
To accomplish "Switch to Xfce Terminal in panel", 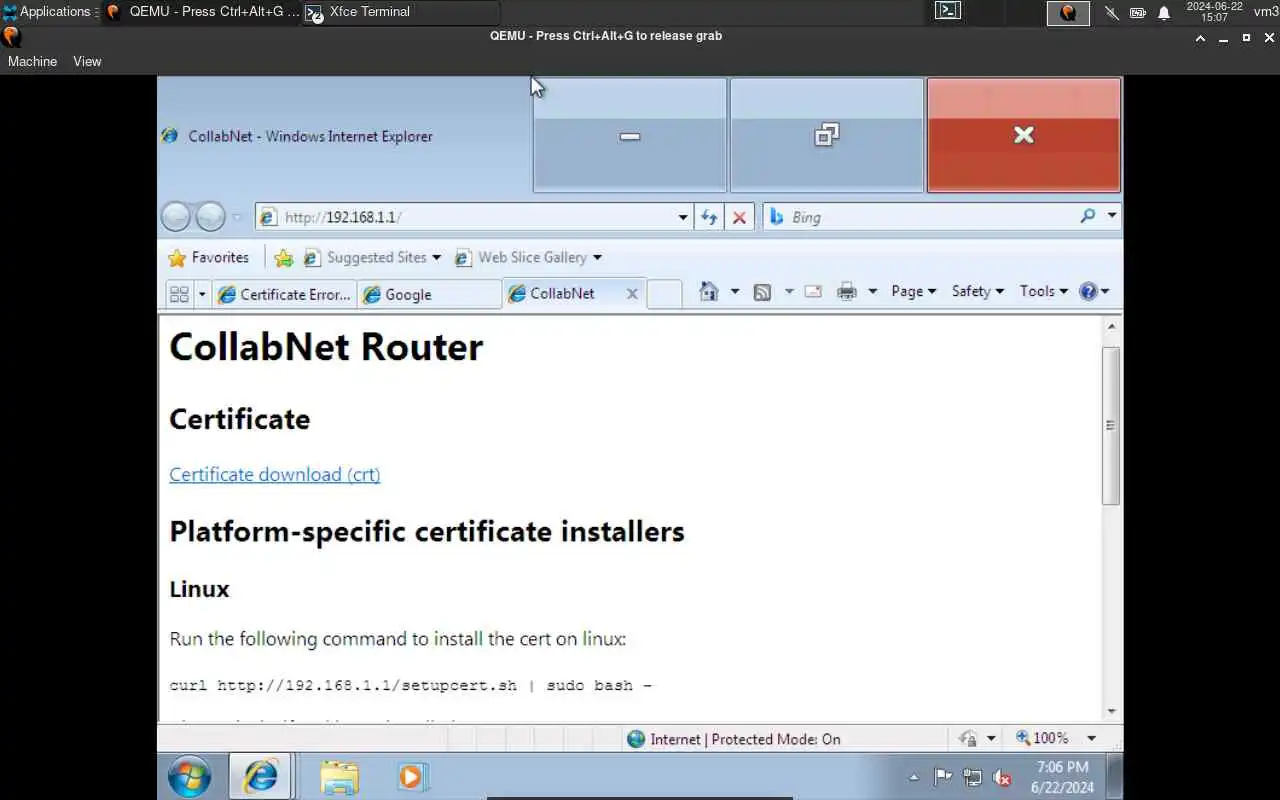I will point(400,12).
